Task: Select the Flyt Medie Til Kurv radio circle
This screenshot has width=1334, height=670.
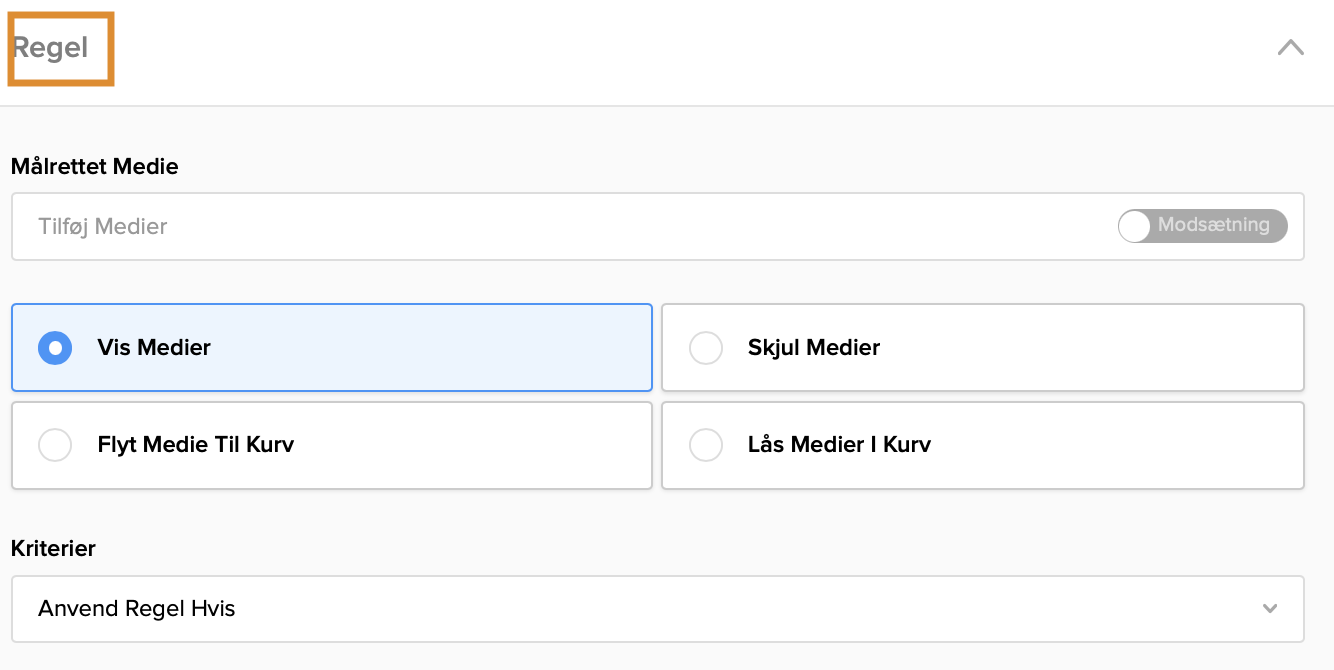Action: pyautogui.click(x=55, y=445)
